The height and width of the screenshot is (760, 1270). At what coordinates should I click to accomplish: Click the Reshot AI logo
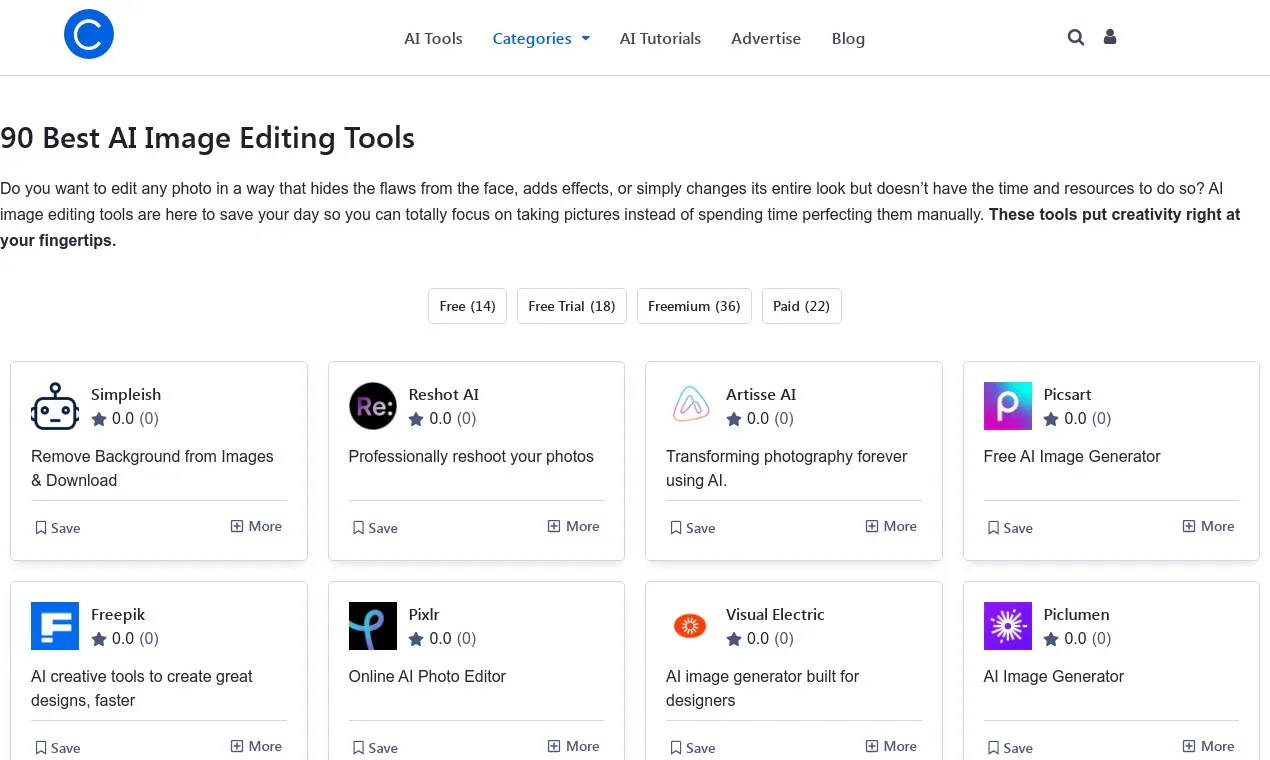pos(373,406)
